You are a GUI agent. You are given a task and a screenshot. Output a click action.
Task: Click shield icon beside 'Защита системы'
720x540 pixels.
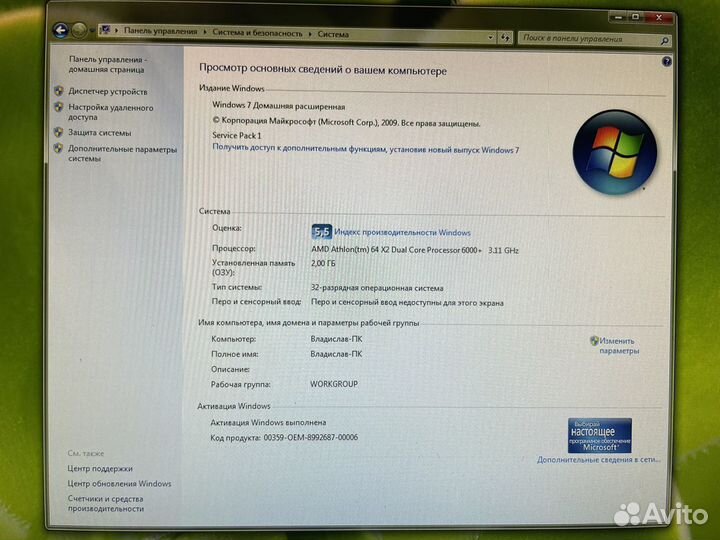point(59,132)
